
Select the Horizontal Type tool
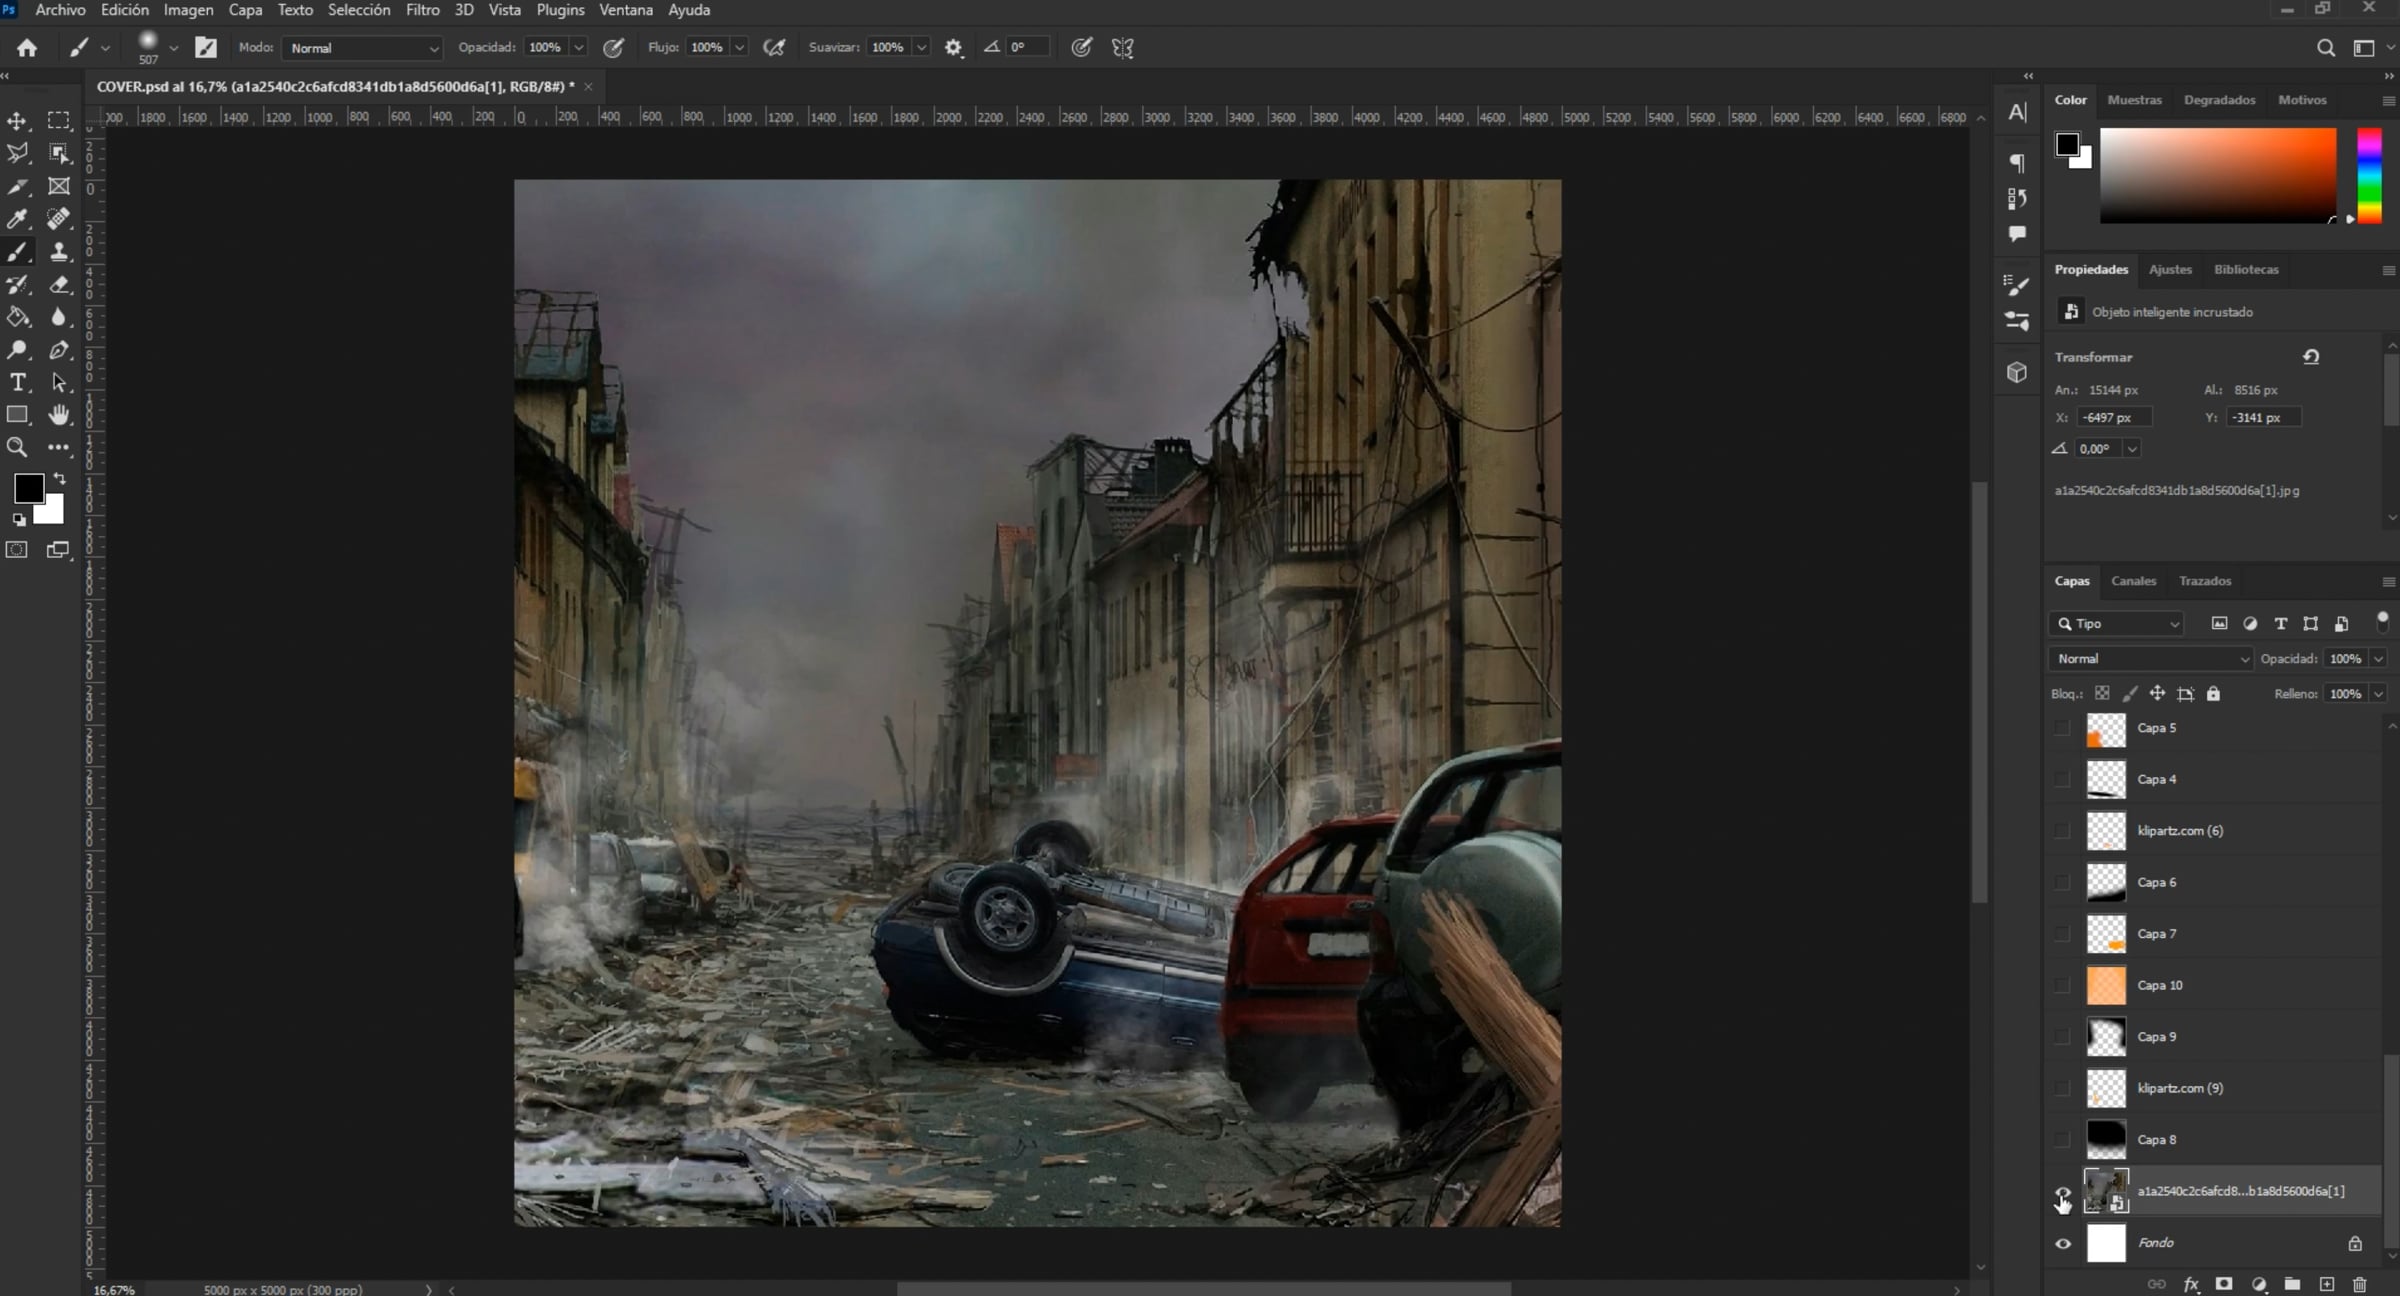[x=17, y=383]
